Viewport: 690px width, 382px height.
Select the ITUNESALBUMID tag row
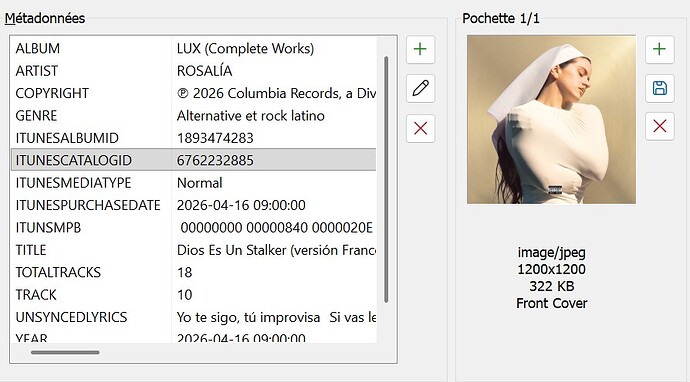(x=194, y=138)
